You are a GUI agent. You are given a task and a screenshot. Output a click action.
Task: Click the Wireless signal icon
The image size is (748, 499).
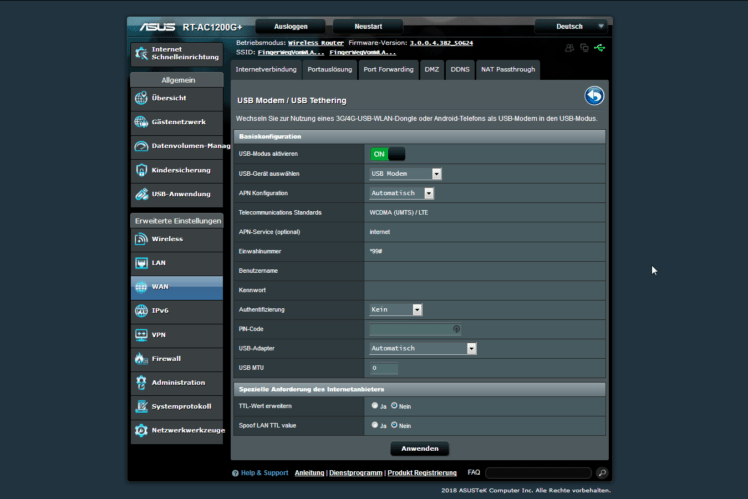point(141,239)
